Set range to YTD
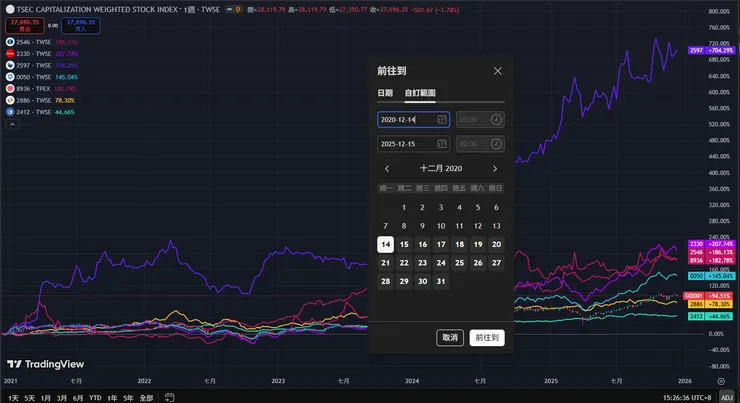 click(x=95, y=398)
